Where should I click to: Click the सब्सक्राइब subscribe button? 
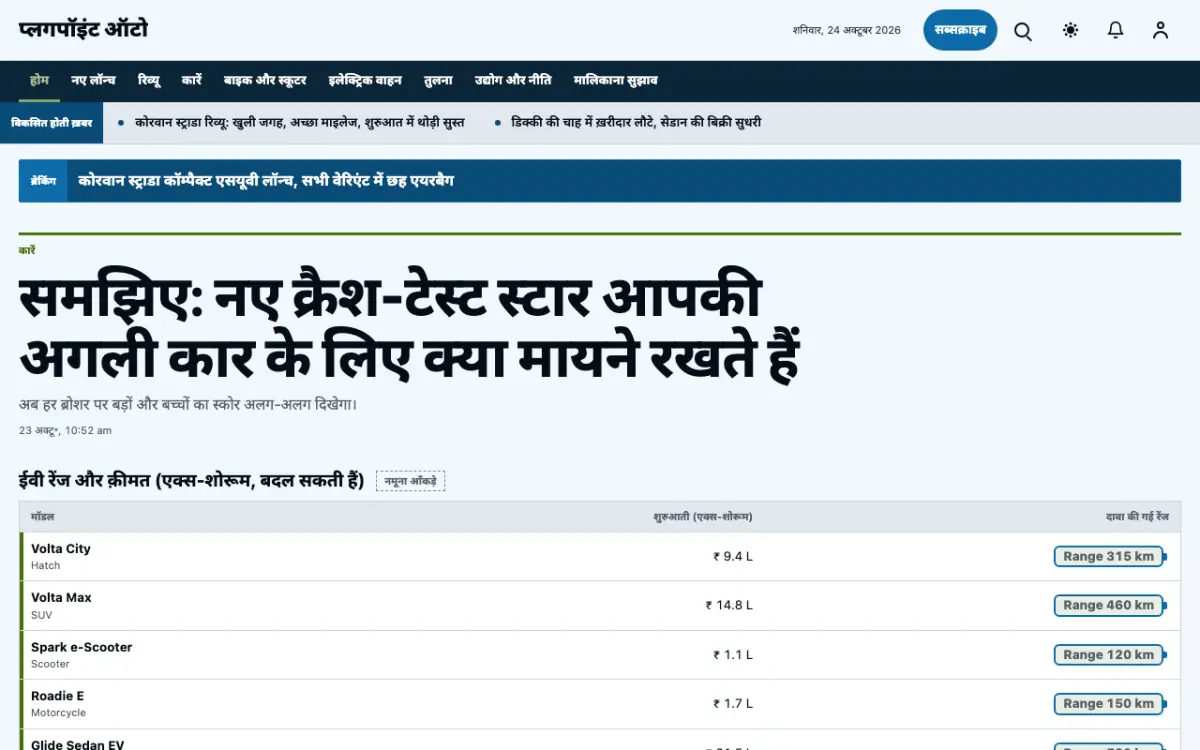coord(960,30)
